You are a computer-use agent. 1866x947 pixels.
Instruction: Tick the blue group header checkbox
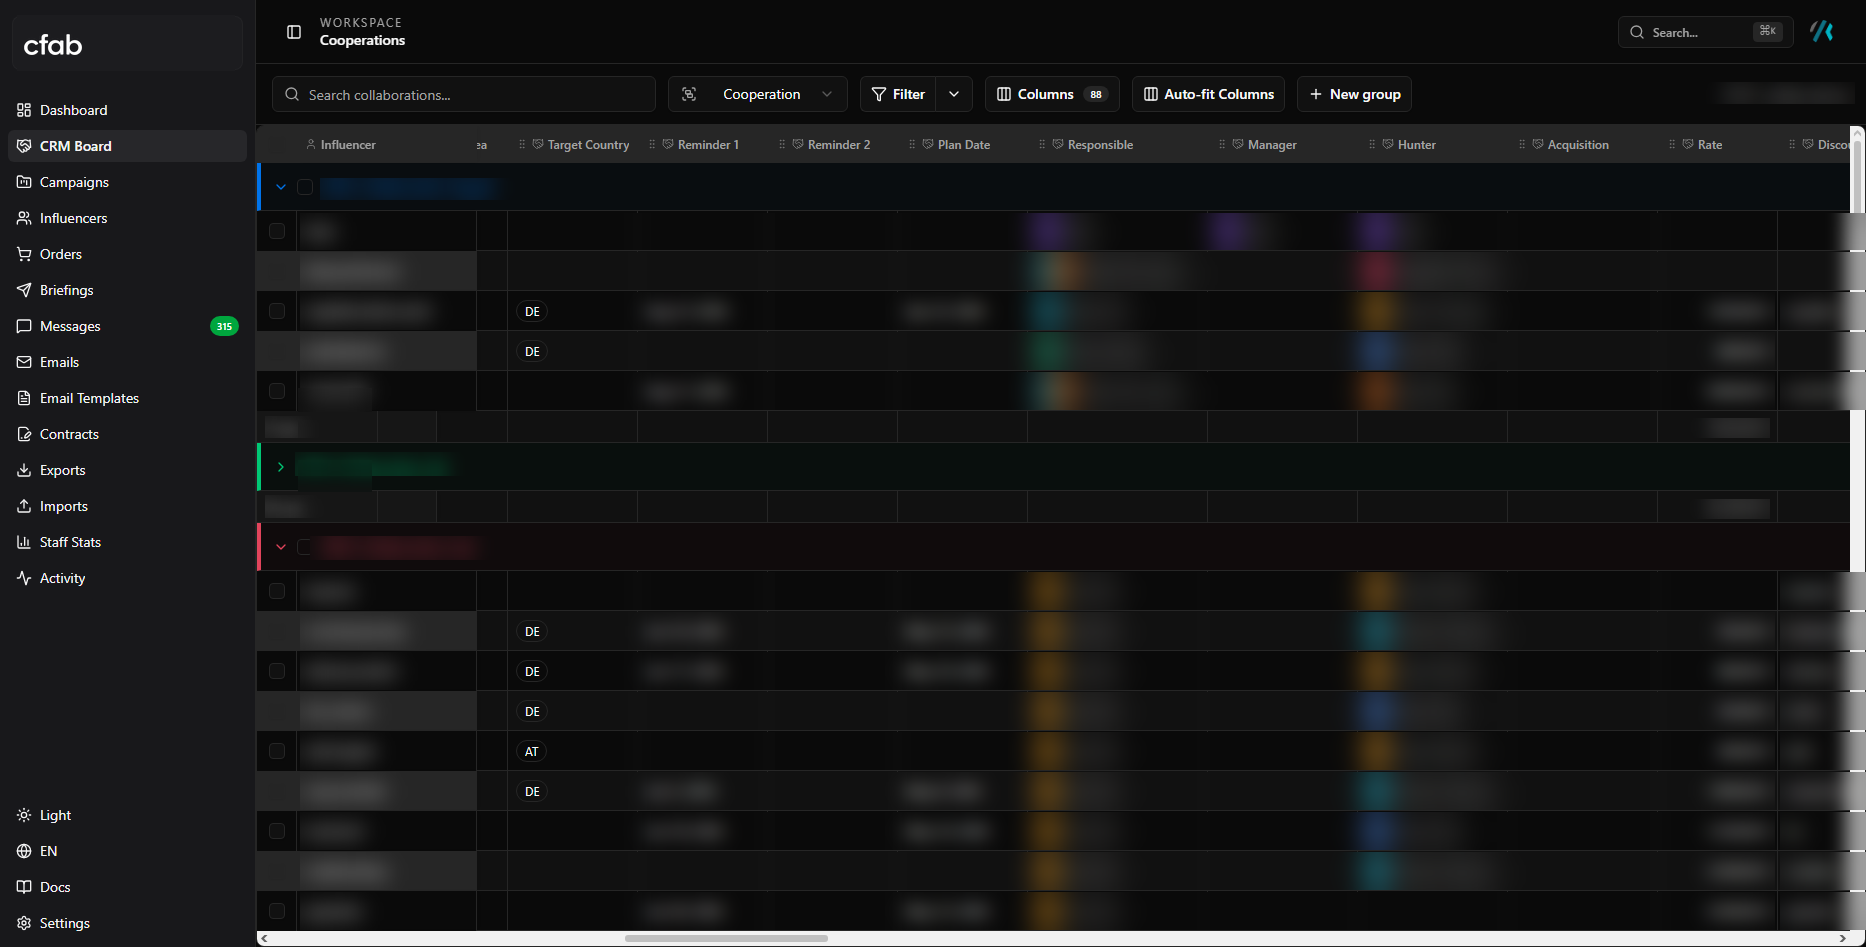305,187
